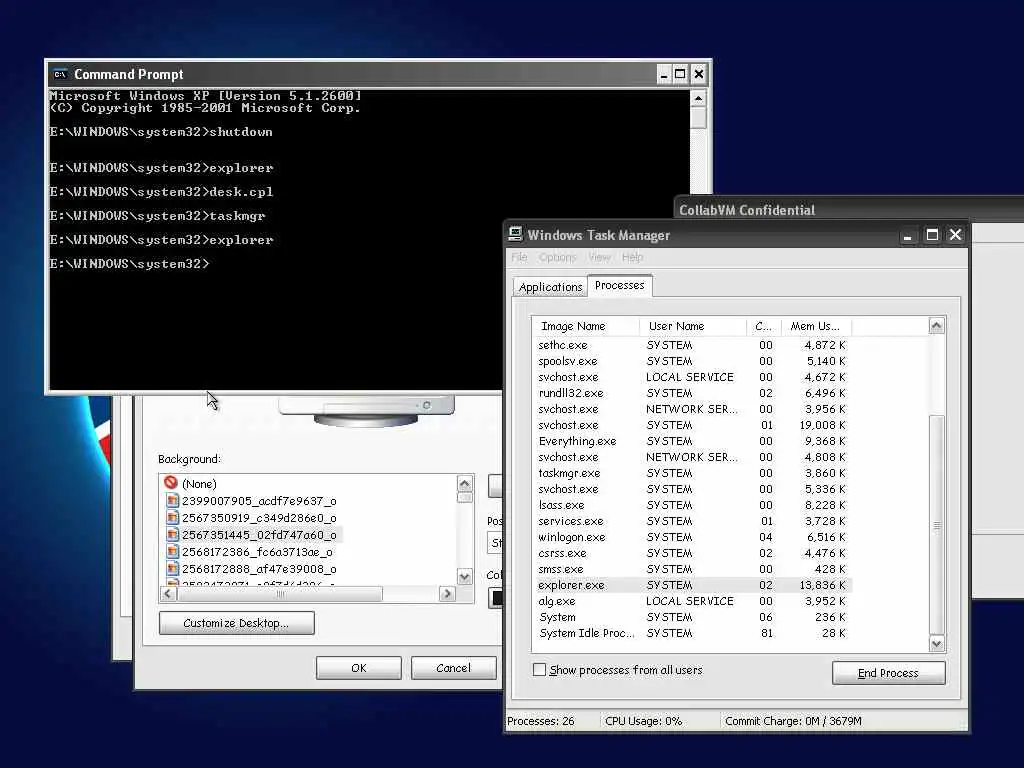The height and width of the screenshot is (768, 1024).
Task: Click the process list scrollbar thumb
Action: [936, 525]
